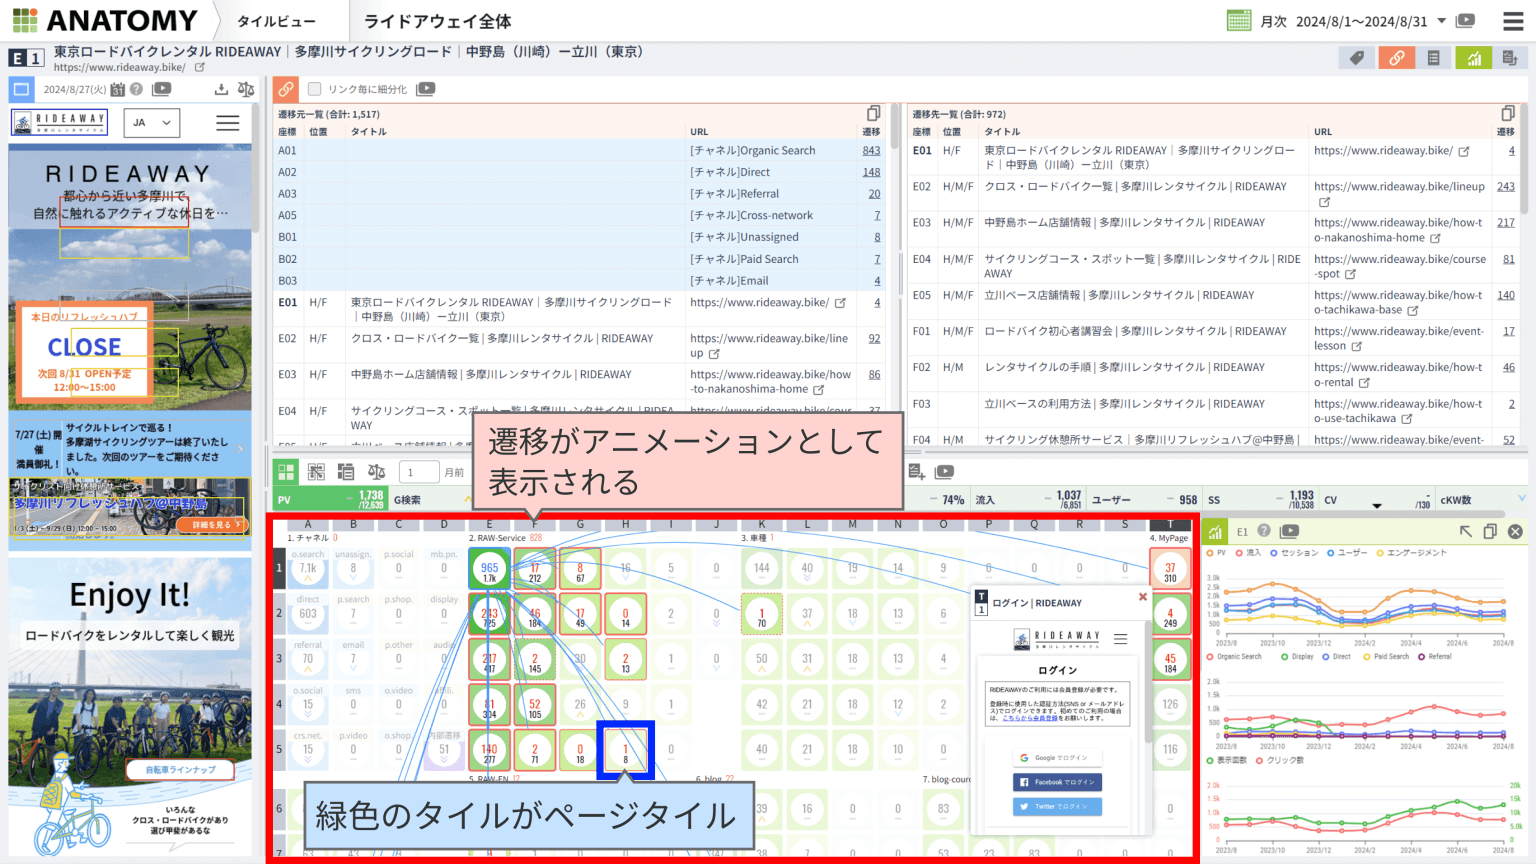Click the o.search channel tile showing 7.1k
1536x864 pixels.
307,568
